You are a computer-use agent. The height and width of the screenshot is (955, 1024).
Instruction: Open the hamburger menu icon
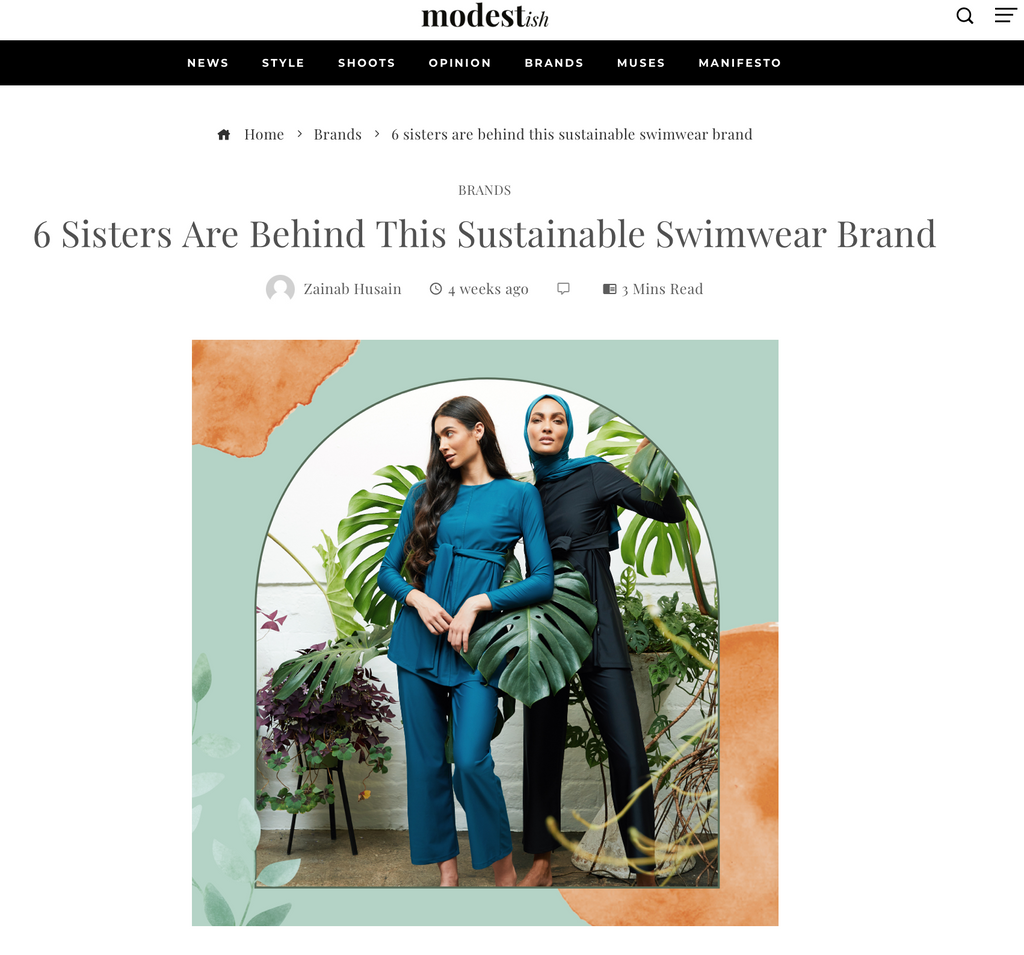1005,15
